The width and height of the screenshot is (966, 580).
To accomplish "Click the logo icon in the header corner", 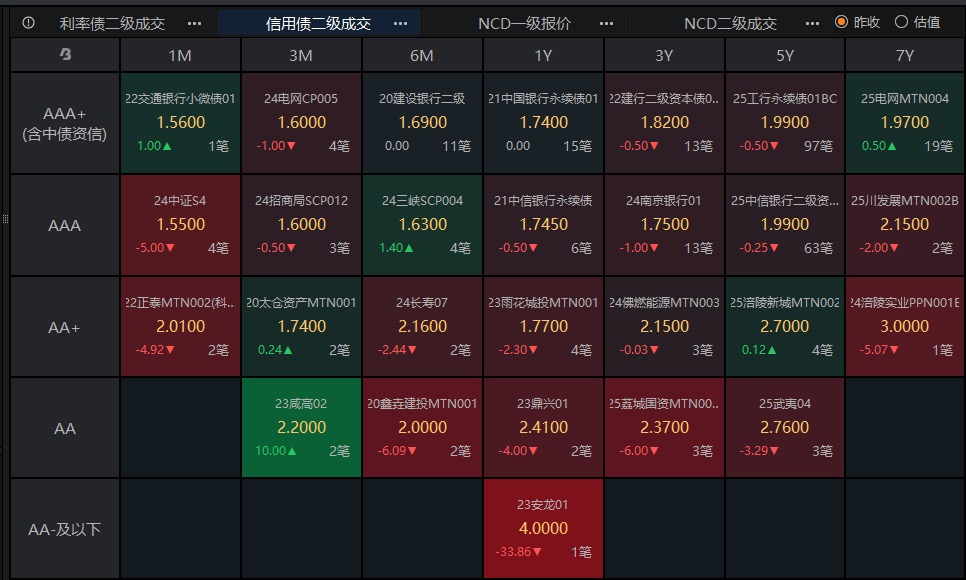I will click(65, 55).
